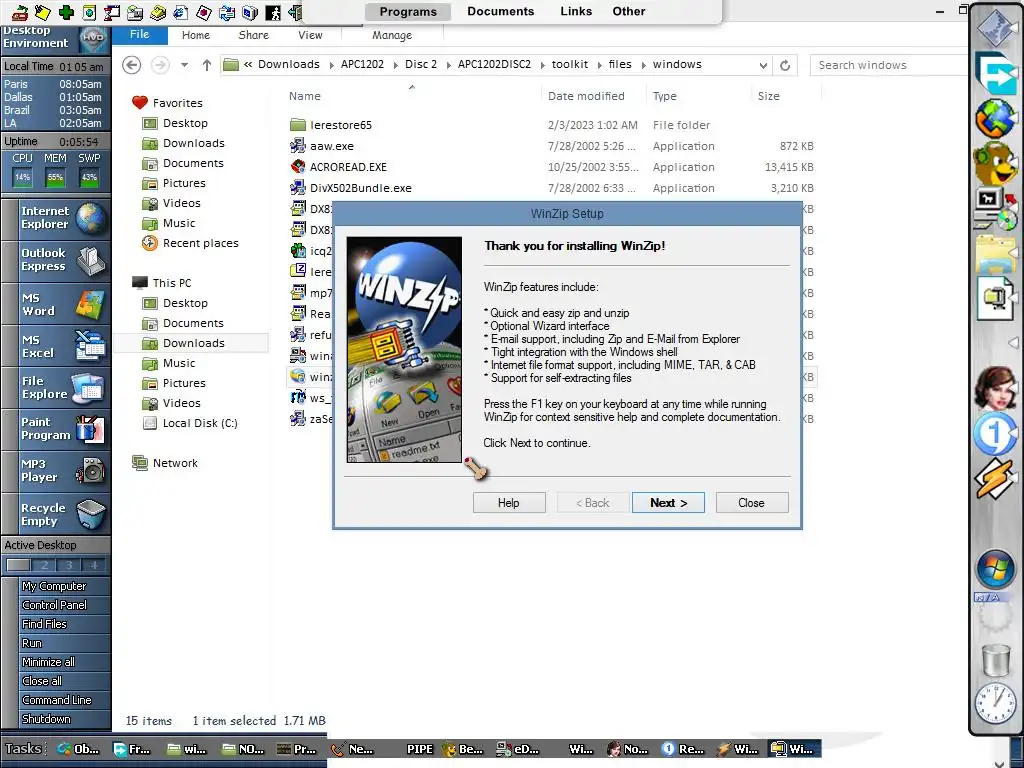Viewport: 1024px width, 768px height.
Task: Select DivX502Bundle.exe in file list
Action: click(552, 187)
